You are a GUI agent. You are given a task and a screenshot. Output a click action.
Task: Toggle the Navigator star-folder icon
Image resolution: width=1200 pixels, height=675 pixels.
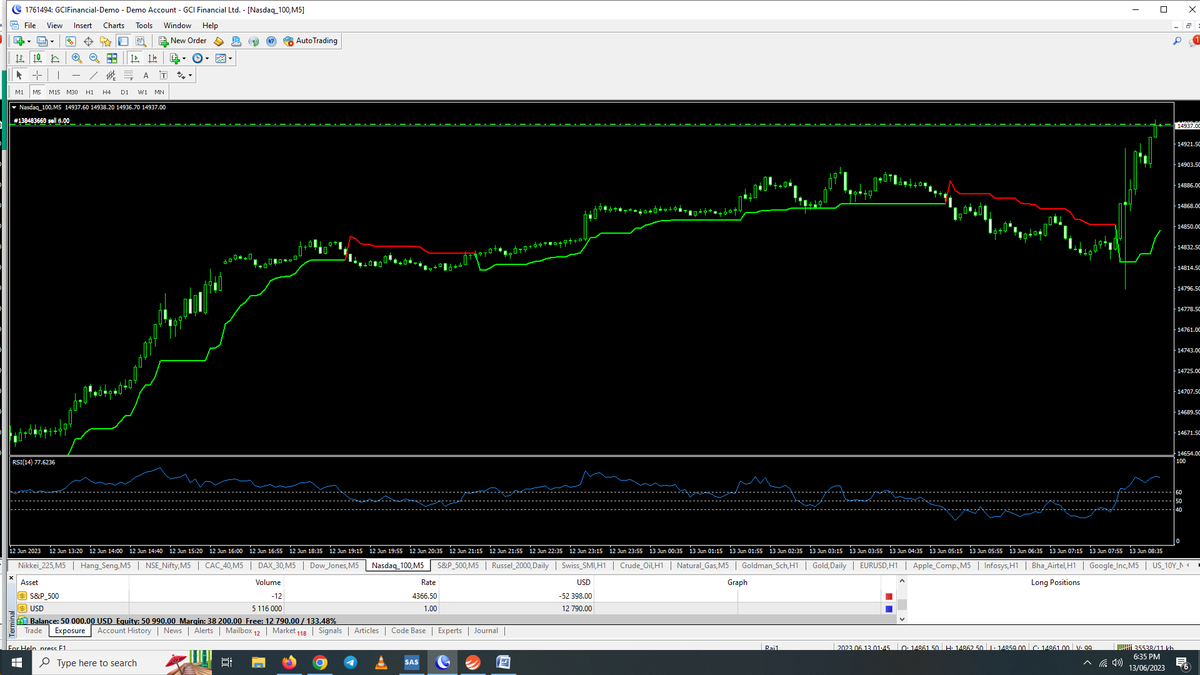(x=105, y=41)
